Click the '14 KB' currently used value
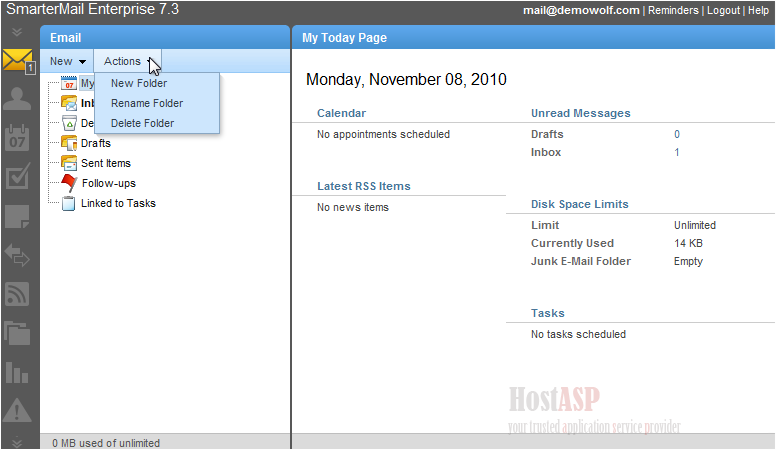This screenshot has height=450, width=776. [x=688, y=243]
